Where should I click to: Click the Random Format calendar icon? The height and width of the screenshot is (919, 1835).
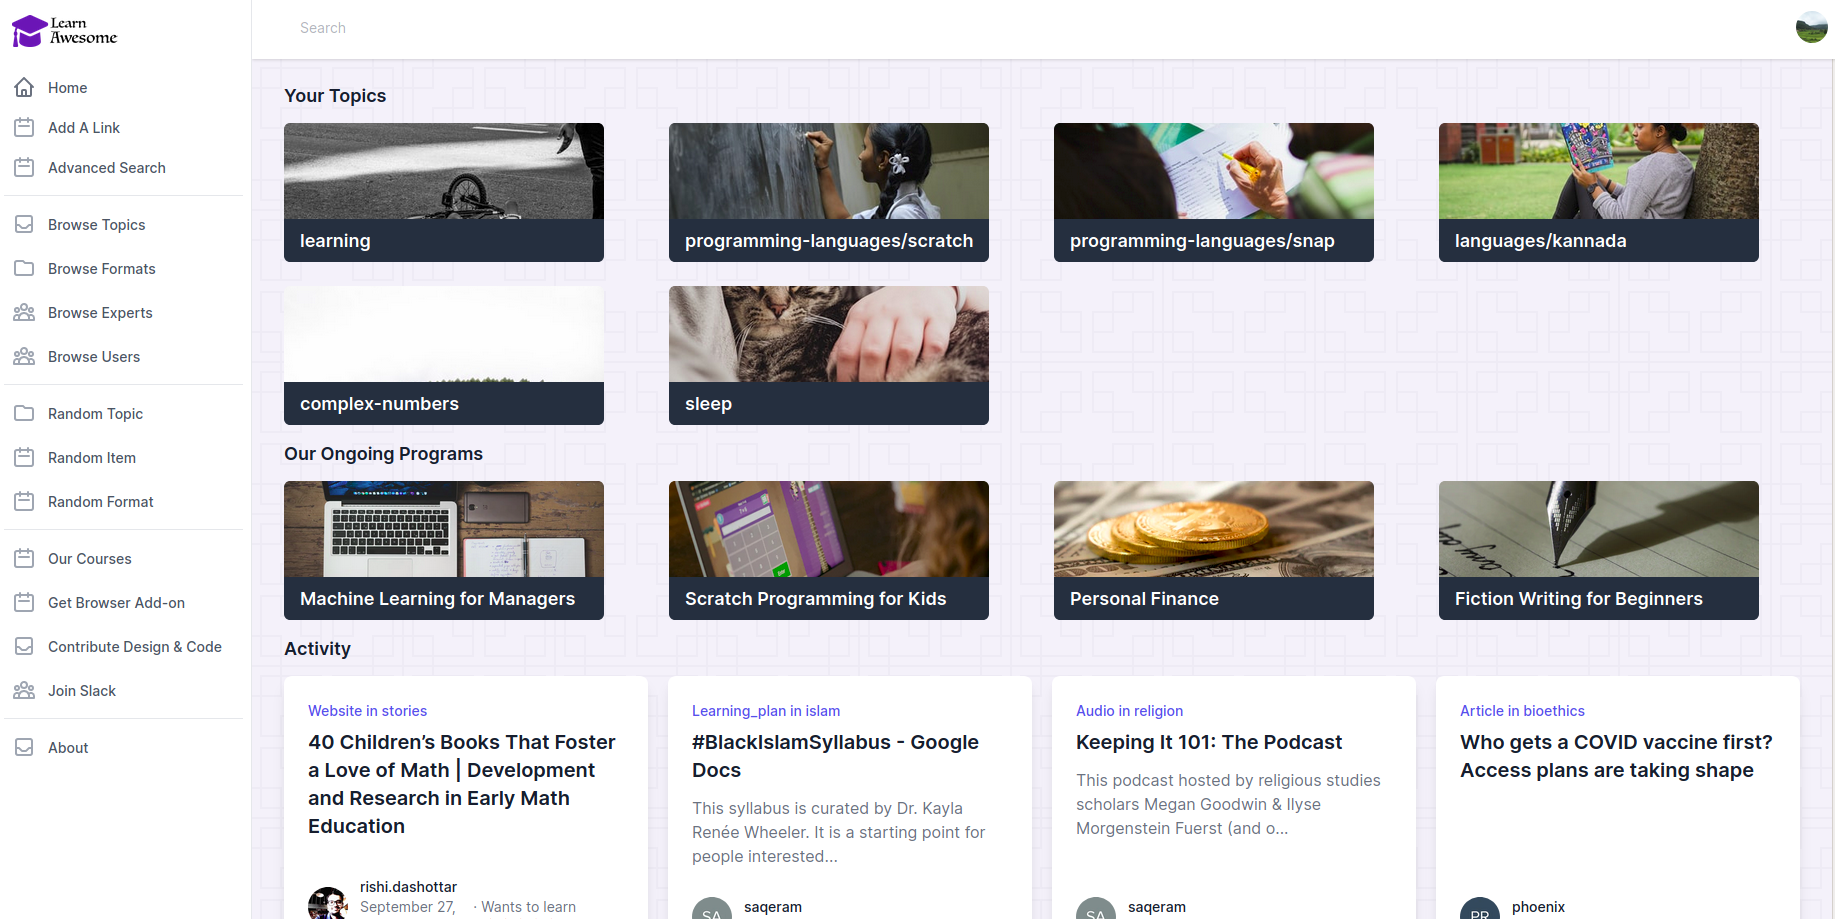click(x=24, y=502)
